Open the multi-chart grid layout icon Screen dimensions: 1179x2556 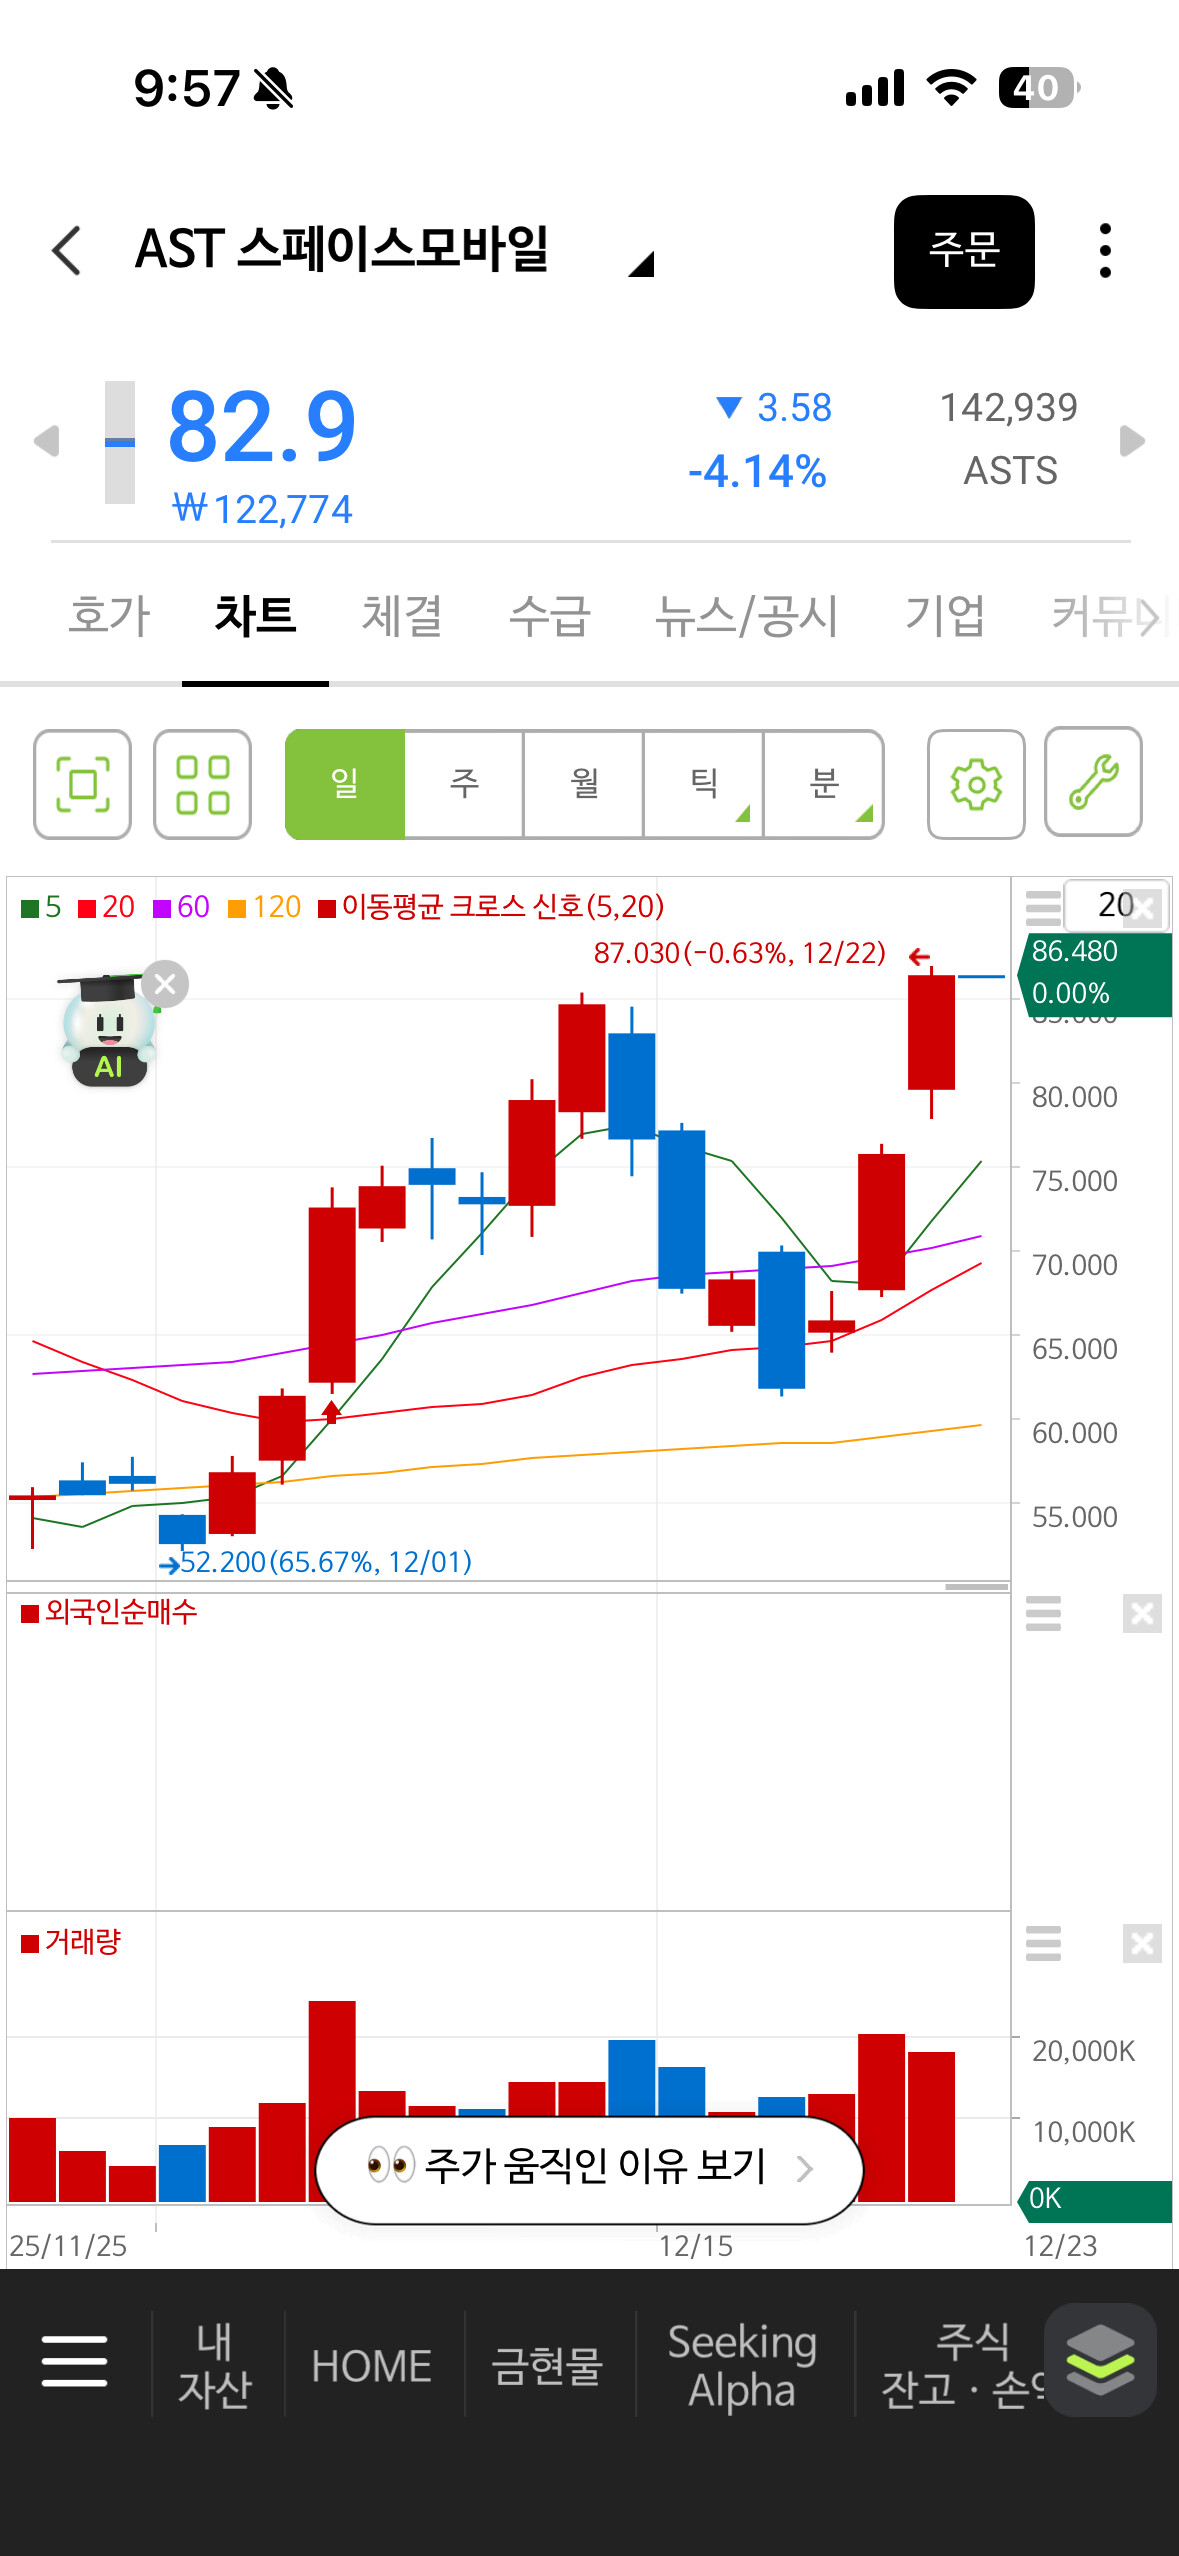tap(202, 784)
